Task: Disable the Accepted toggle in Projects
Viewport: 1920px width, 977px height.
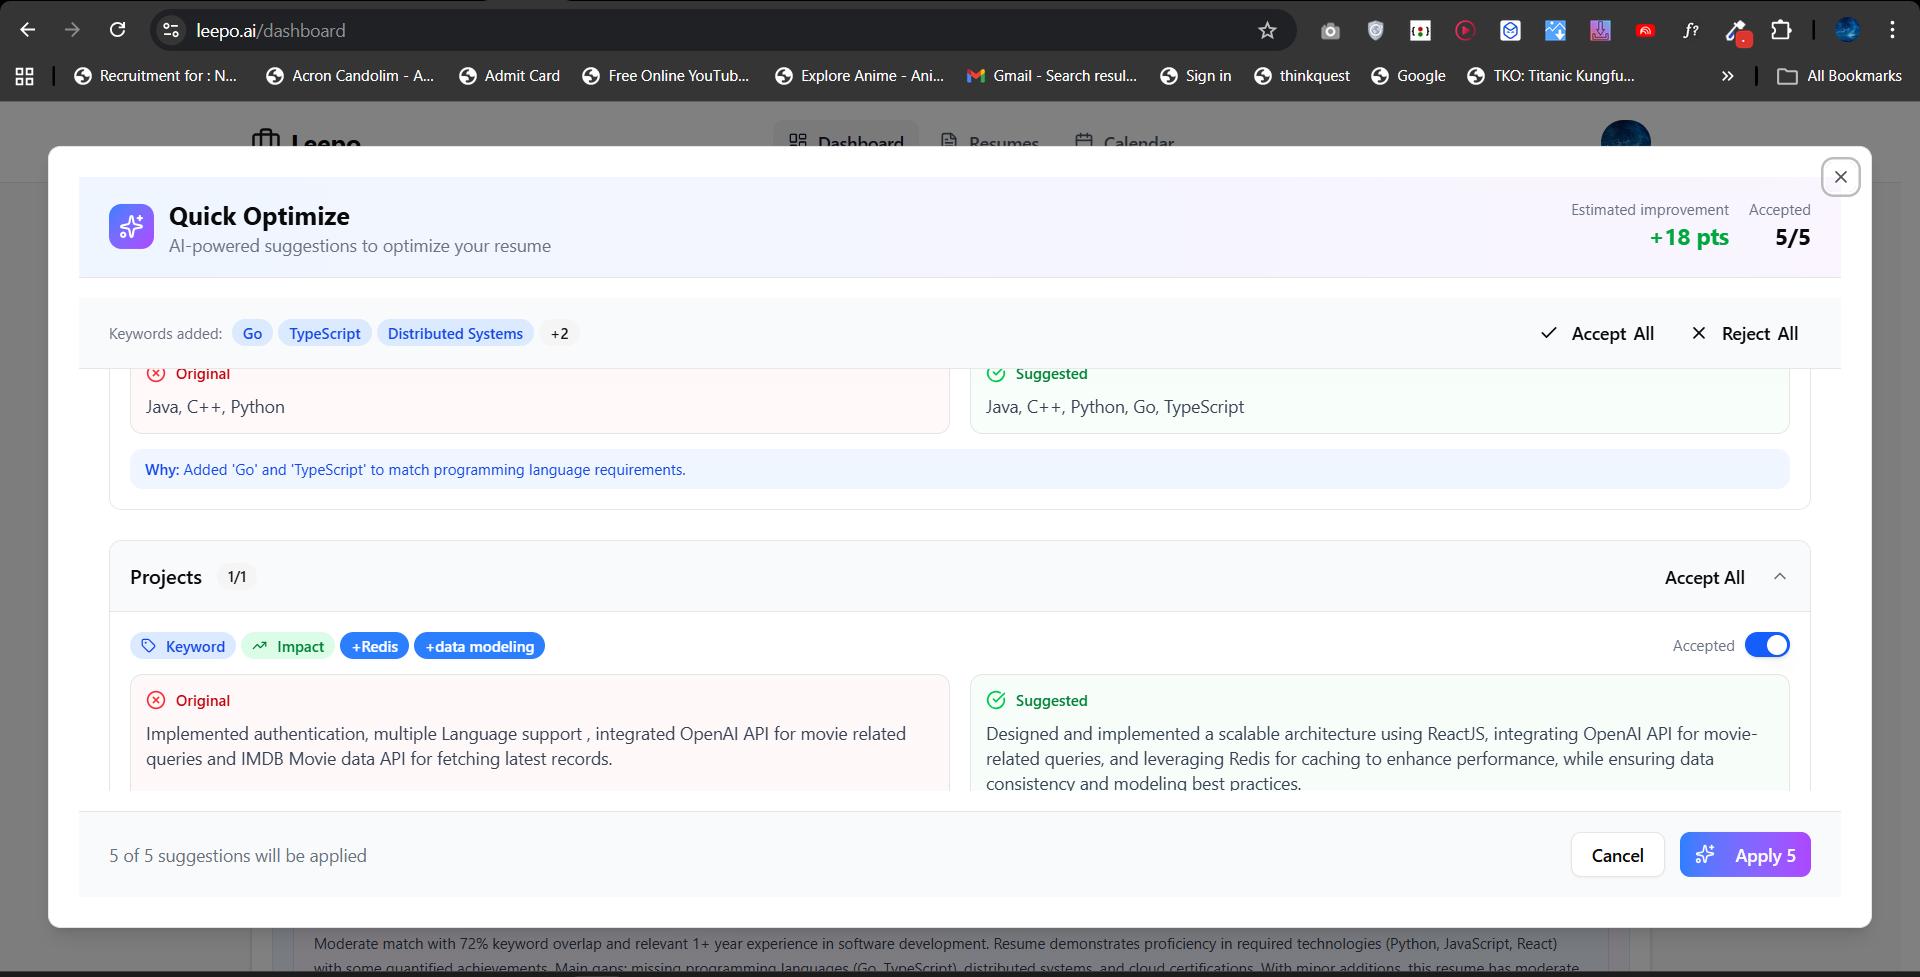Action: pyautogui.click(x=1767, y=645)
